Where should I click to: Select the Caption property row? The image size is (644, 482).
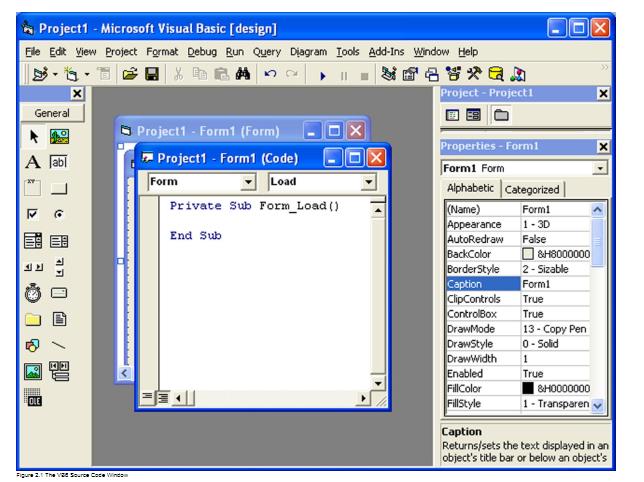pos(518,284)
